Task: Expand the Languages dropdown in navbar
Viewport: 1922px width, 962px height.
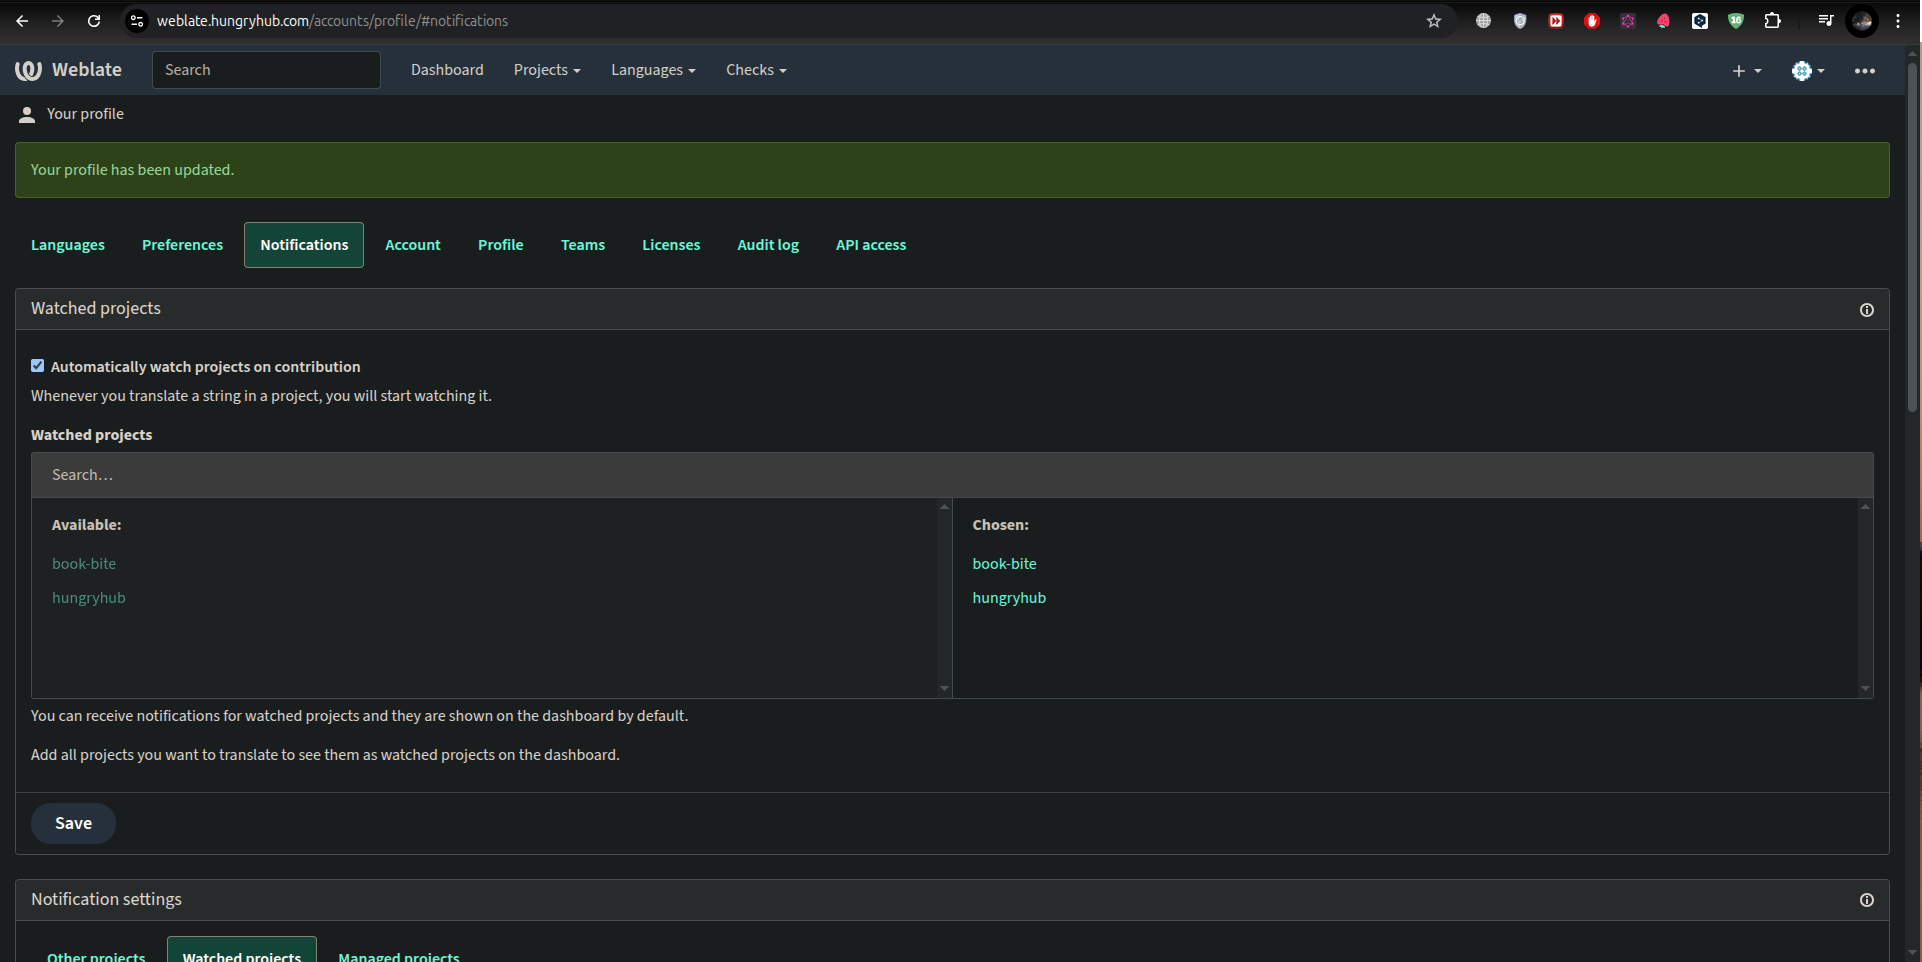Action: (652, 70)
